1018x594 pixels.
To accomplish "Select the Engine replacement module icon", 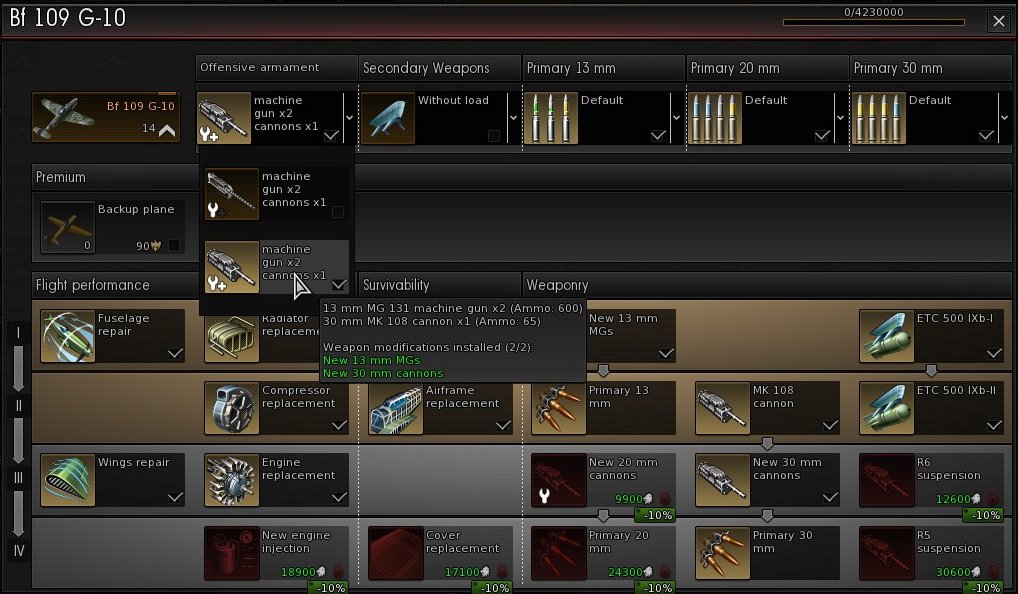I will pyautogui.click(x=232, y=480).
